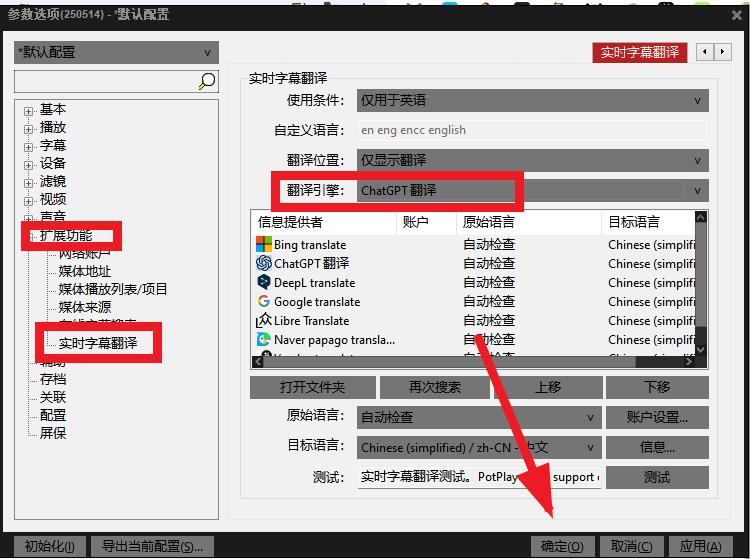The height and width of the screenshot is (559, 750).
Task: Open the 翻译位置 dropdown
Action: [x=532, y=160]
